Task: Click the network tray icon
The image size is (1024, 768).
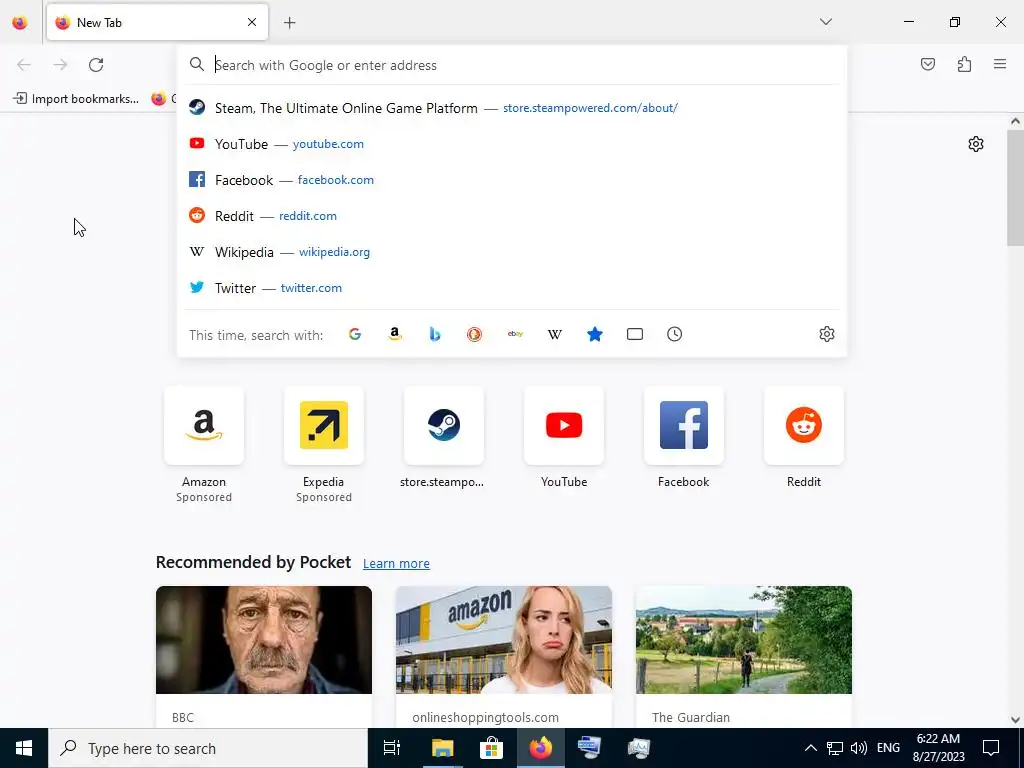Action: (835, 748)
